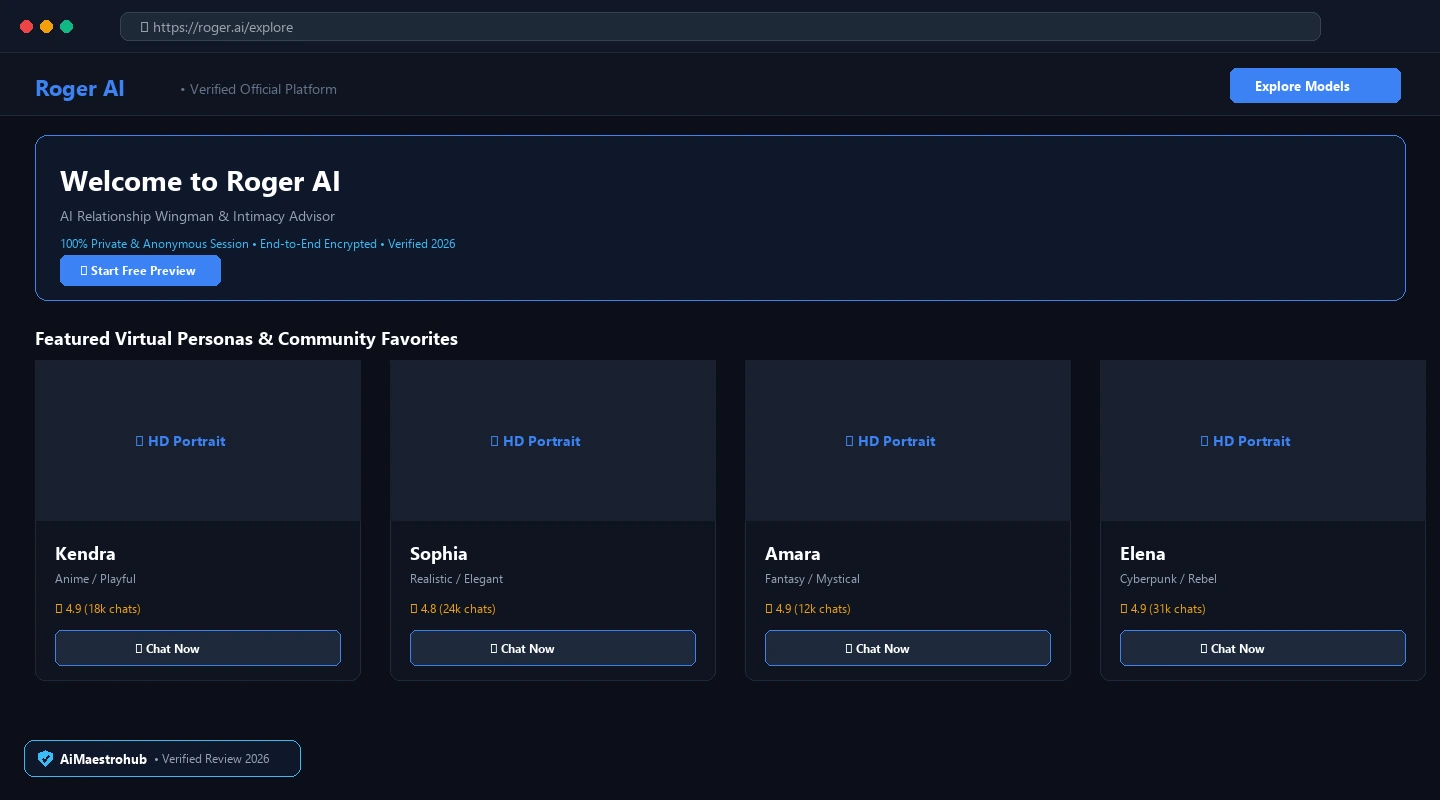Open Kendra's HD Portrait thumbnail

point(198,441)
